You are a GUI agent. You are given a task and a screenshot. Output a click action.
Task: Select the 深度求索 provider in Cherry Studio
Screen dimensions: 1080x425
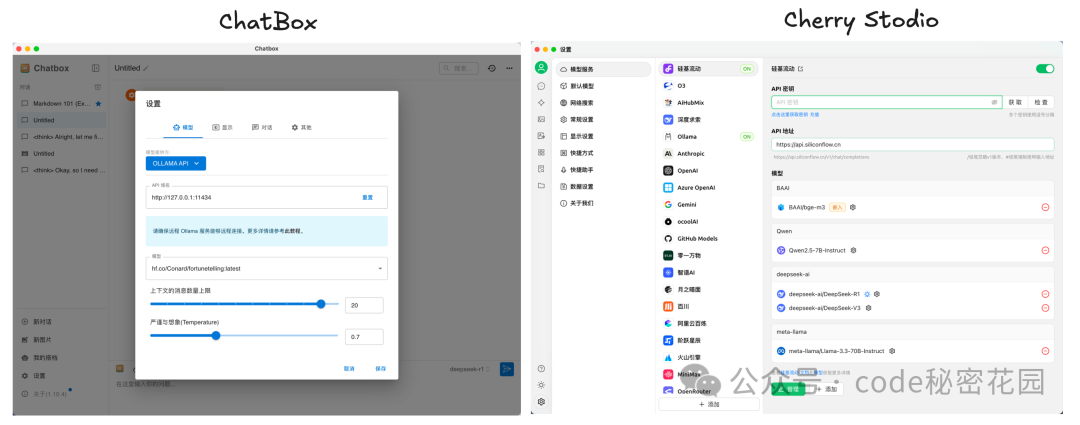pos(709,119)
